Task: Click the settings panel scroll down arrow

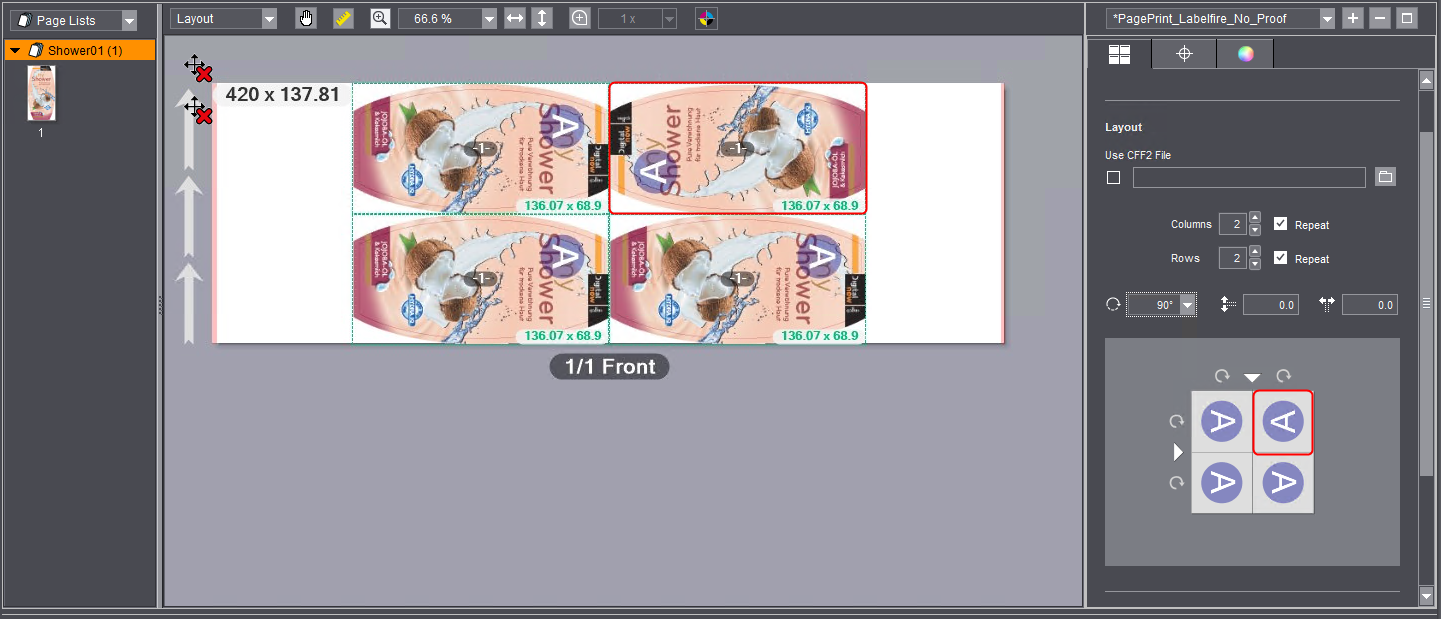Action: tap(1427, 596)
